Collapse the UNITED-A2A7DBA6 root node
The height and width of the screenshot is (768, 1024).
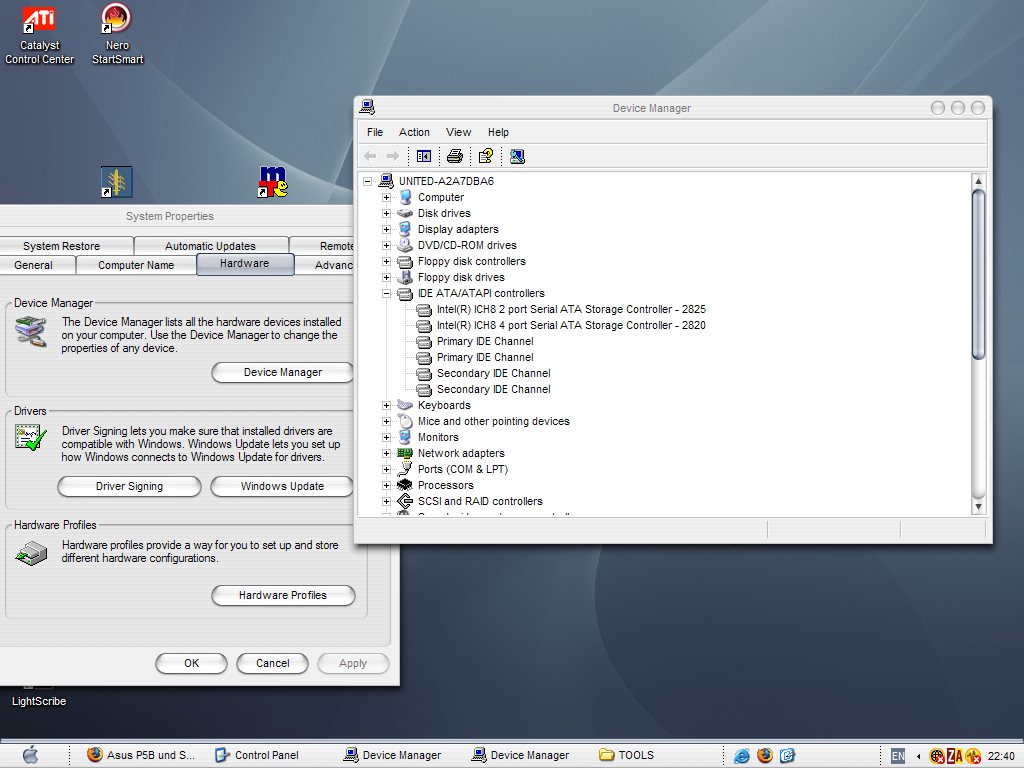click(368, 182)
